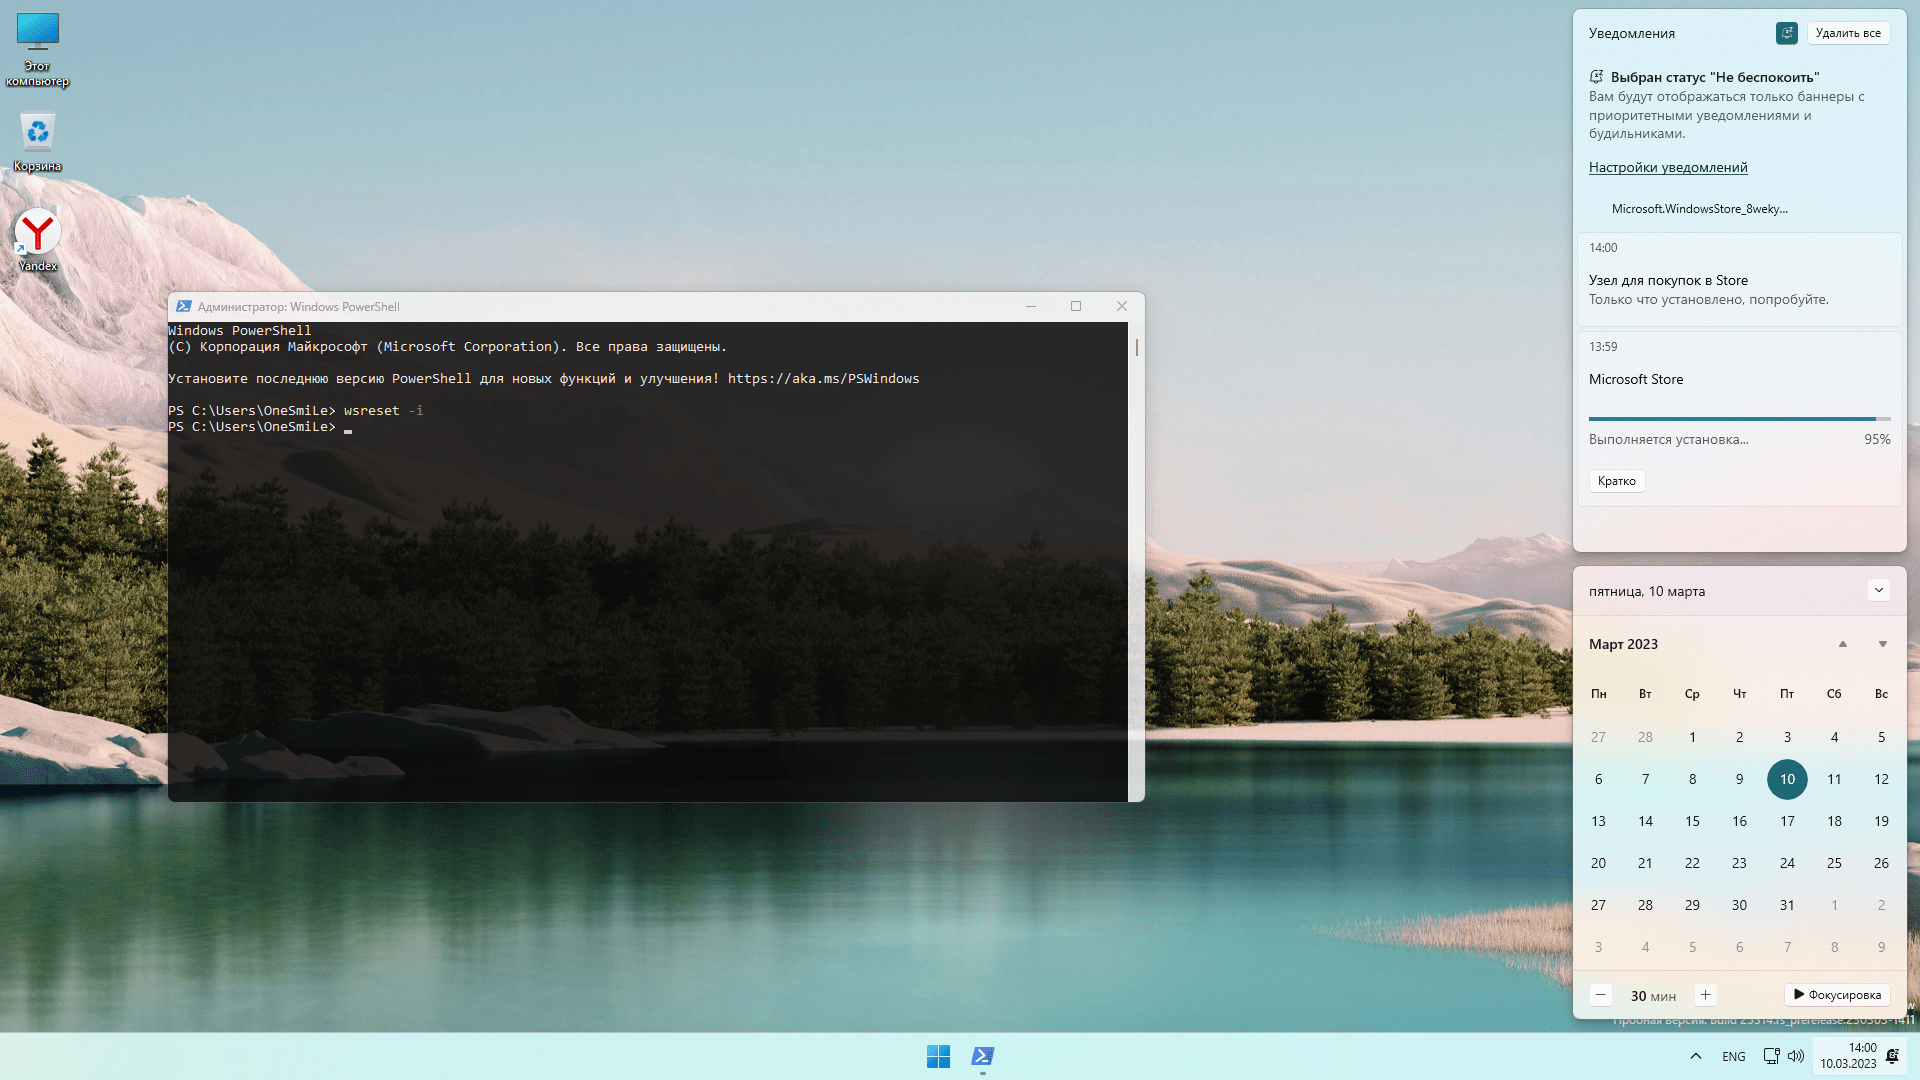1920x1080 pixels.
Task: Toggle Do Not Disturb icon in notifications header
Action: [1786, 33]
